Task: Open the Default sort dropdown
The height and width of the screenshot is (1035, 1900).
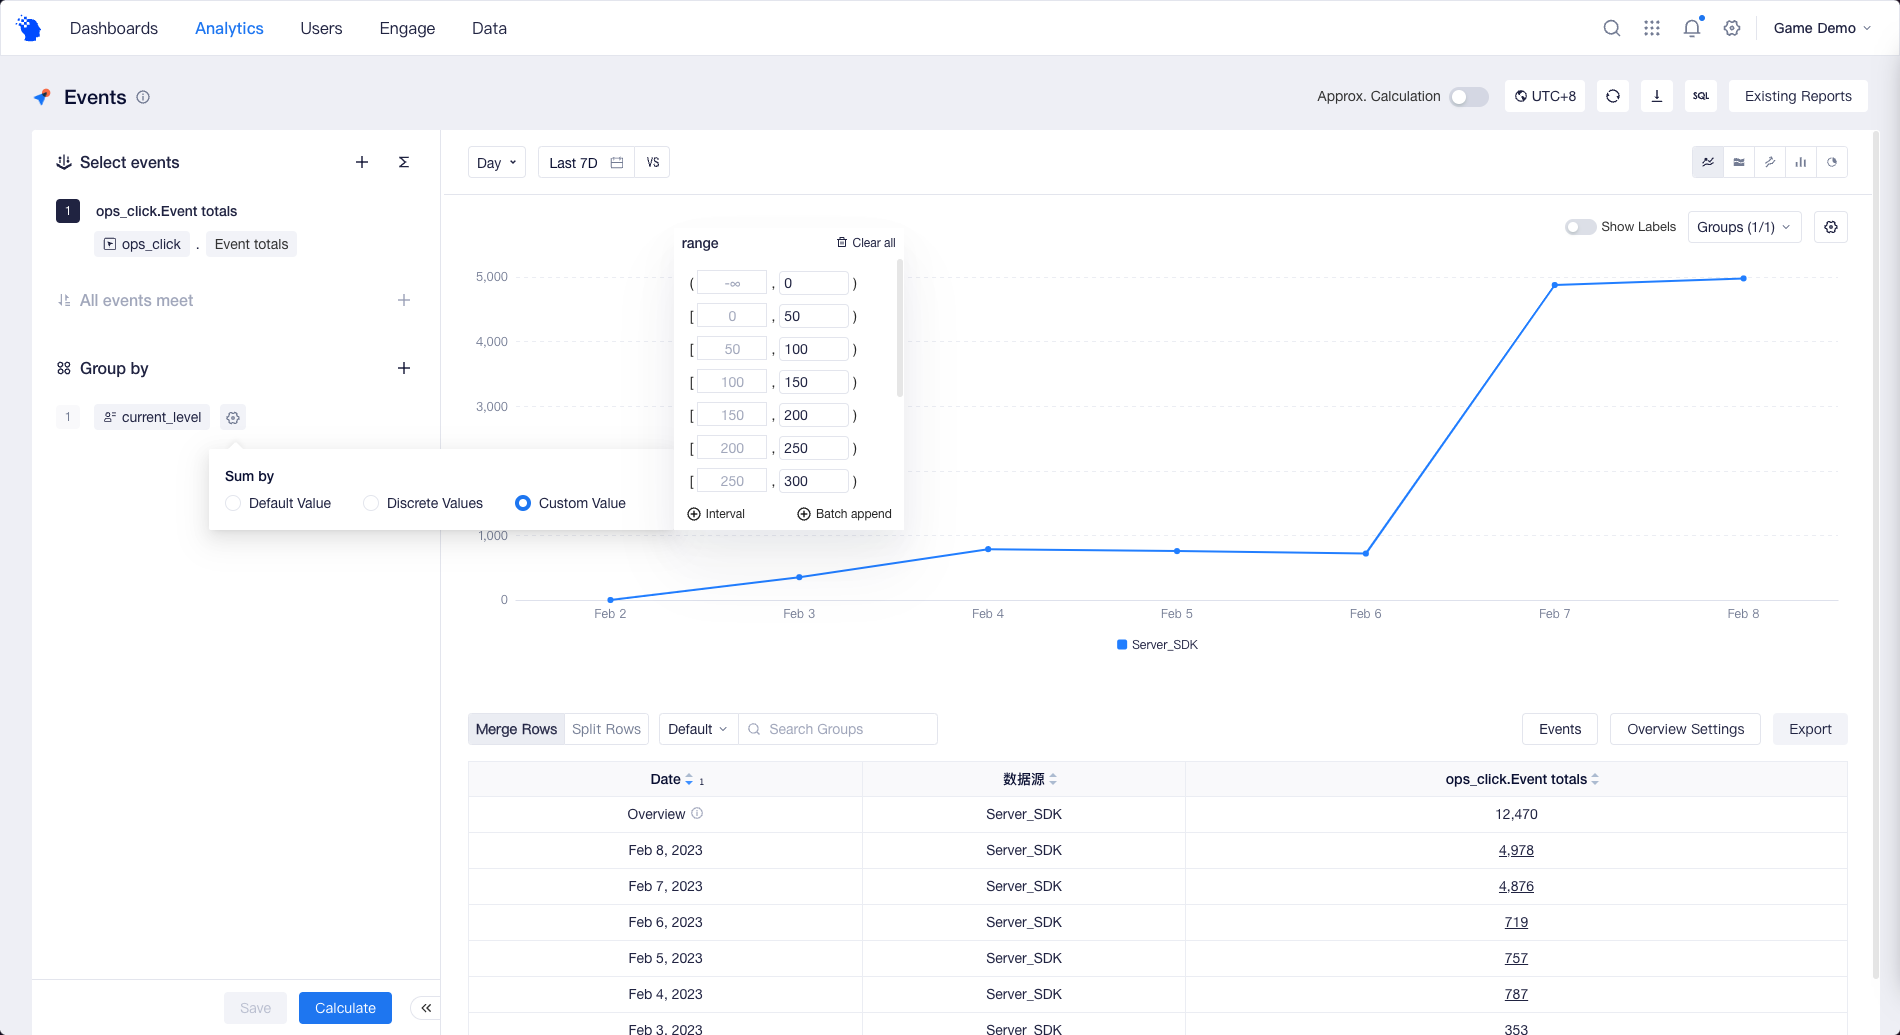Action: 698,729
